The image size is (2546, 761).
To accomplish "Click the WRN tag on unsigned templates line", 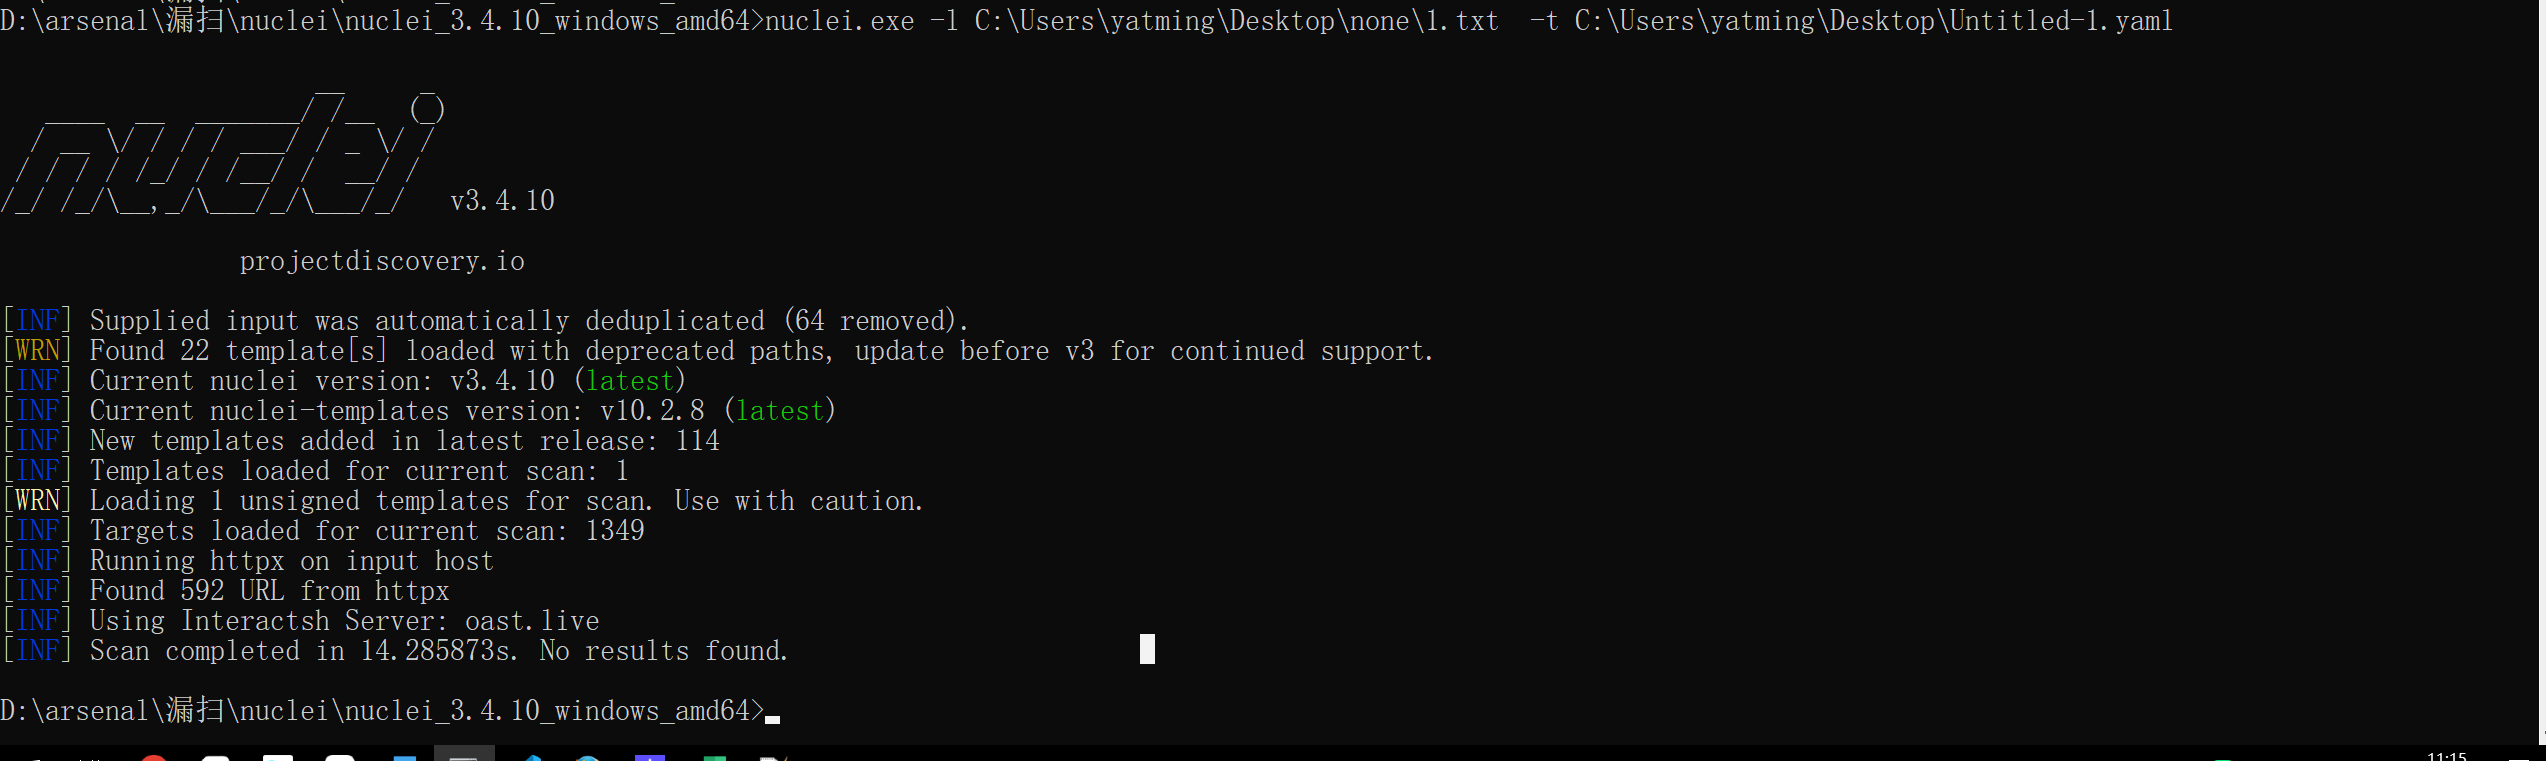I will [38, 501].
